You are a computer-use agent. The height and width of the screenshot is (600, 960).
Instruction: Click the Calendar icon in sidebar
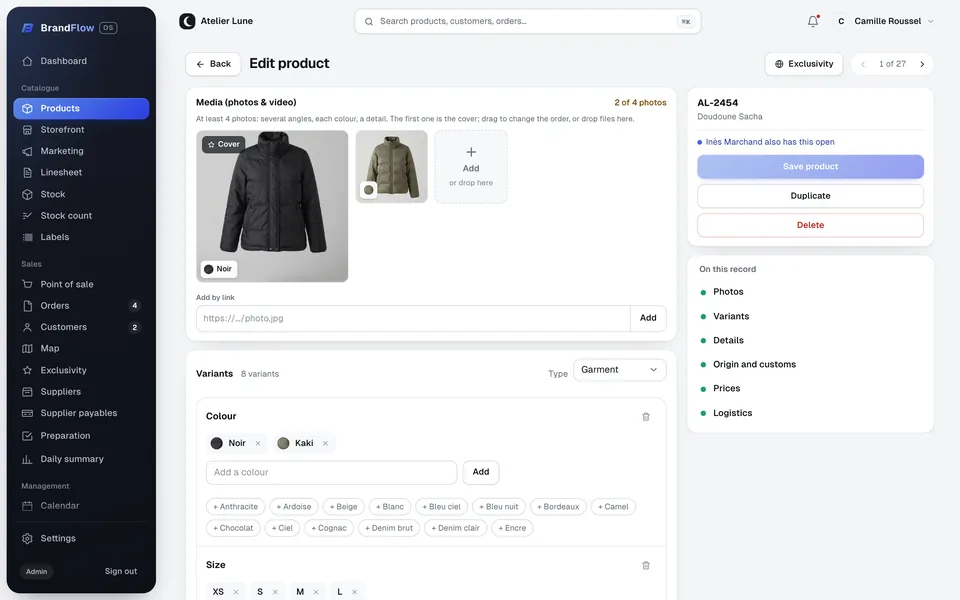(x=27, y=506)
